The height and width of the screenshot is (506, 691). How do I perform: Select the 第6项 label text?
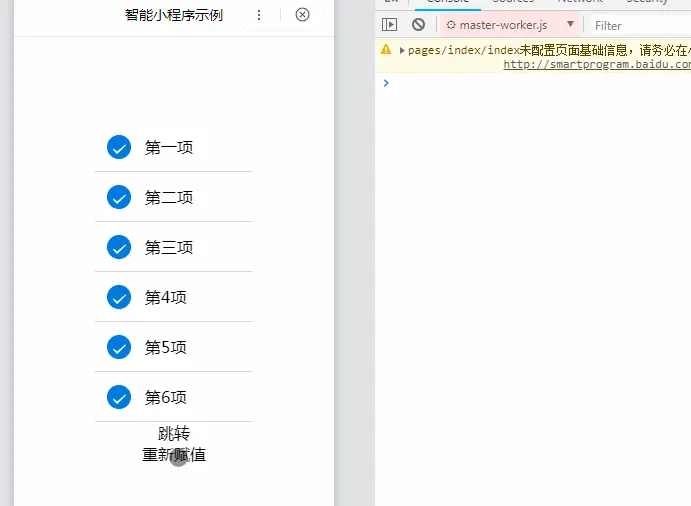click(x=166, y=398)
